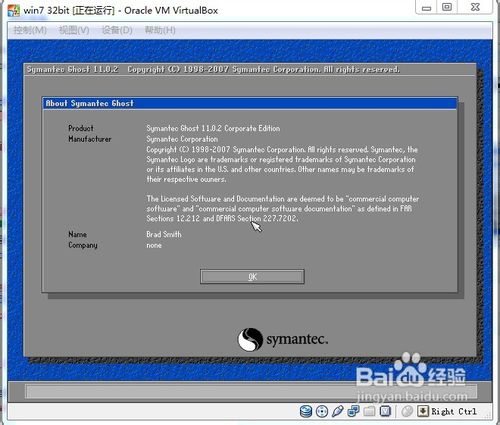Click the 'Symantec Corporation' manufacturer value

(182, 139)
